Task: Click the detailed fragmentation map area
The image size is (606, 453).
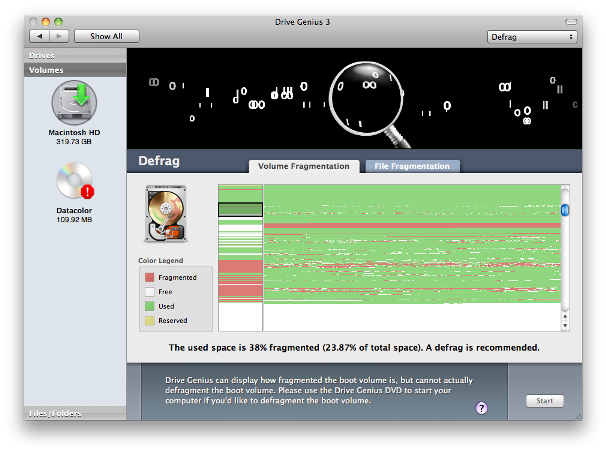Action: (x=412, y=258)
